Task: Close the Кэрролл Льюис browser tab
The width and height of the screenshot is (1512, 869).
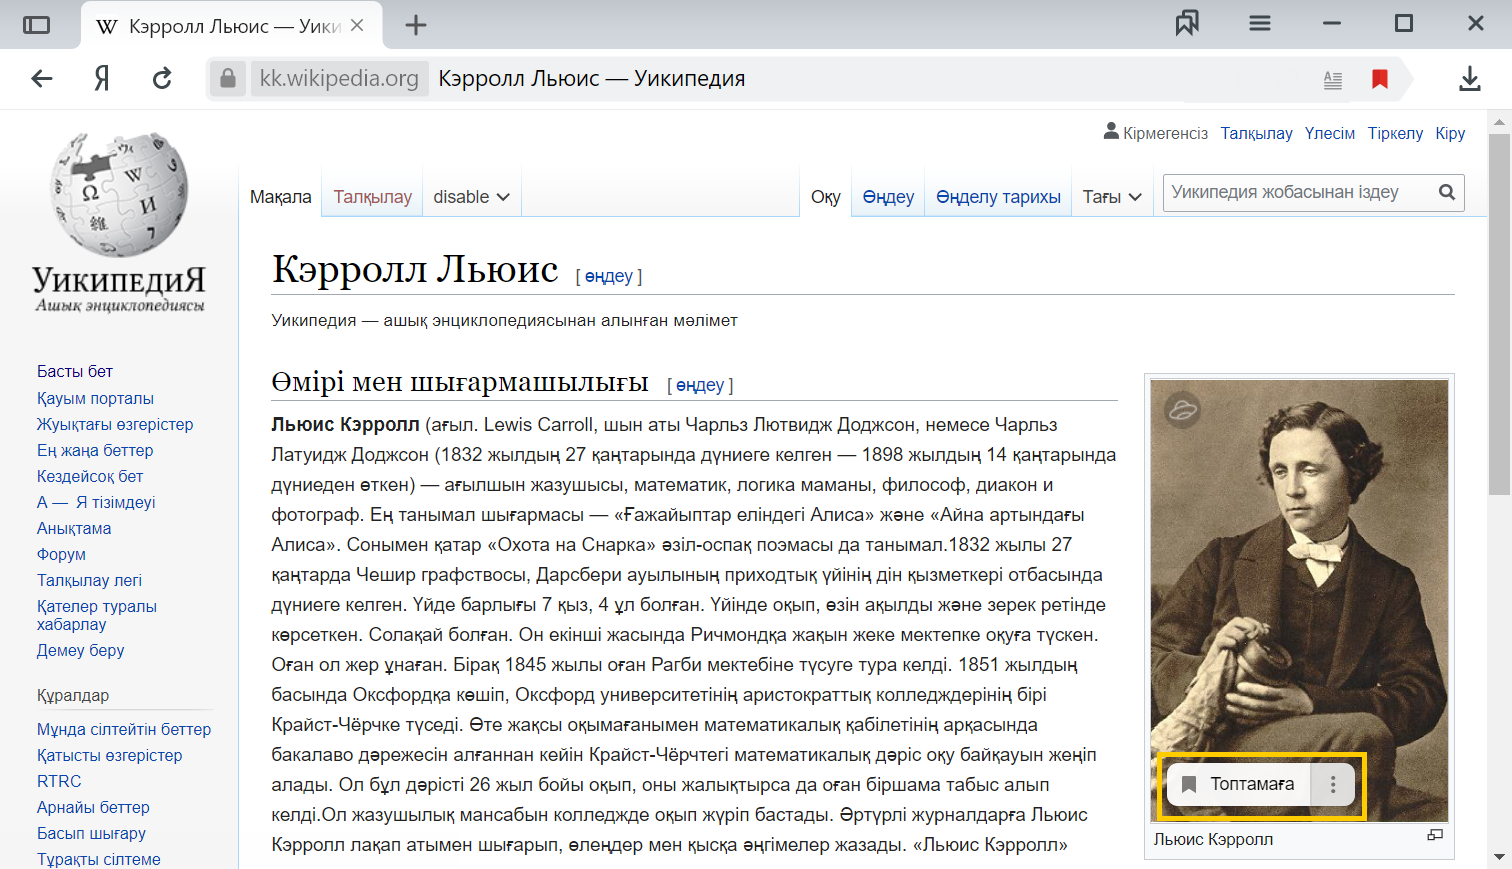Action: [357, 25]
